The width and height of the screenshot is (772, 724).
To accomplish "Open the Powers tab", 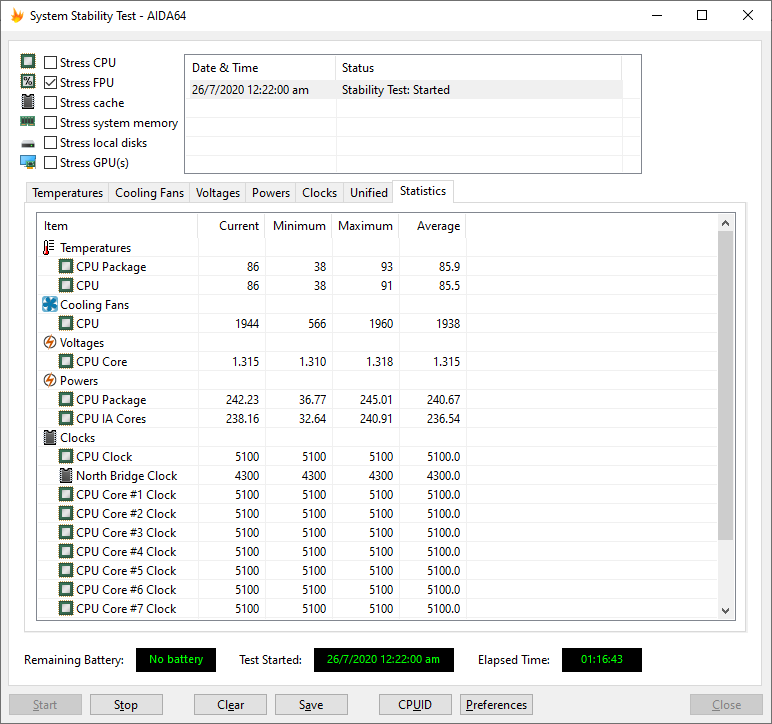I will (x=271, y=193).
